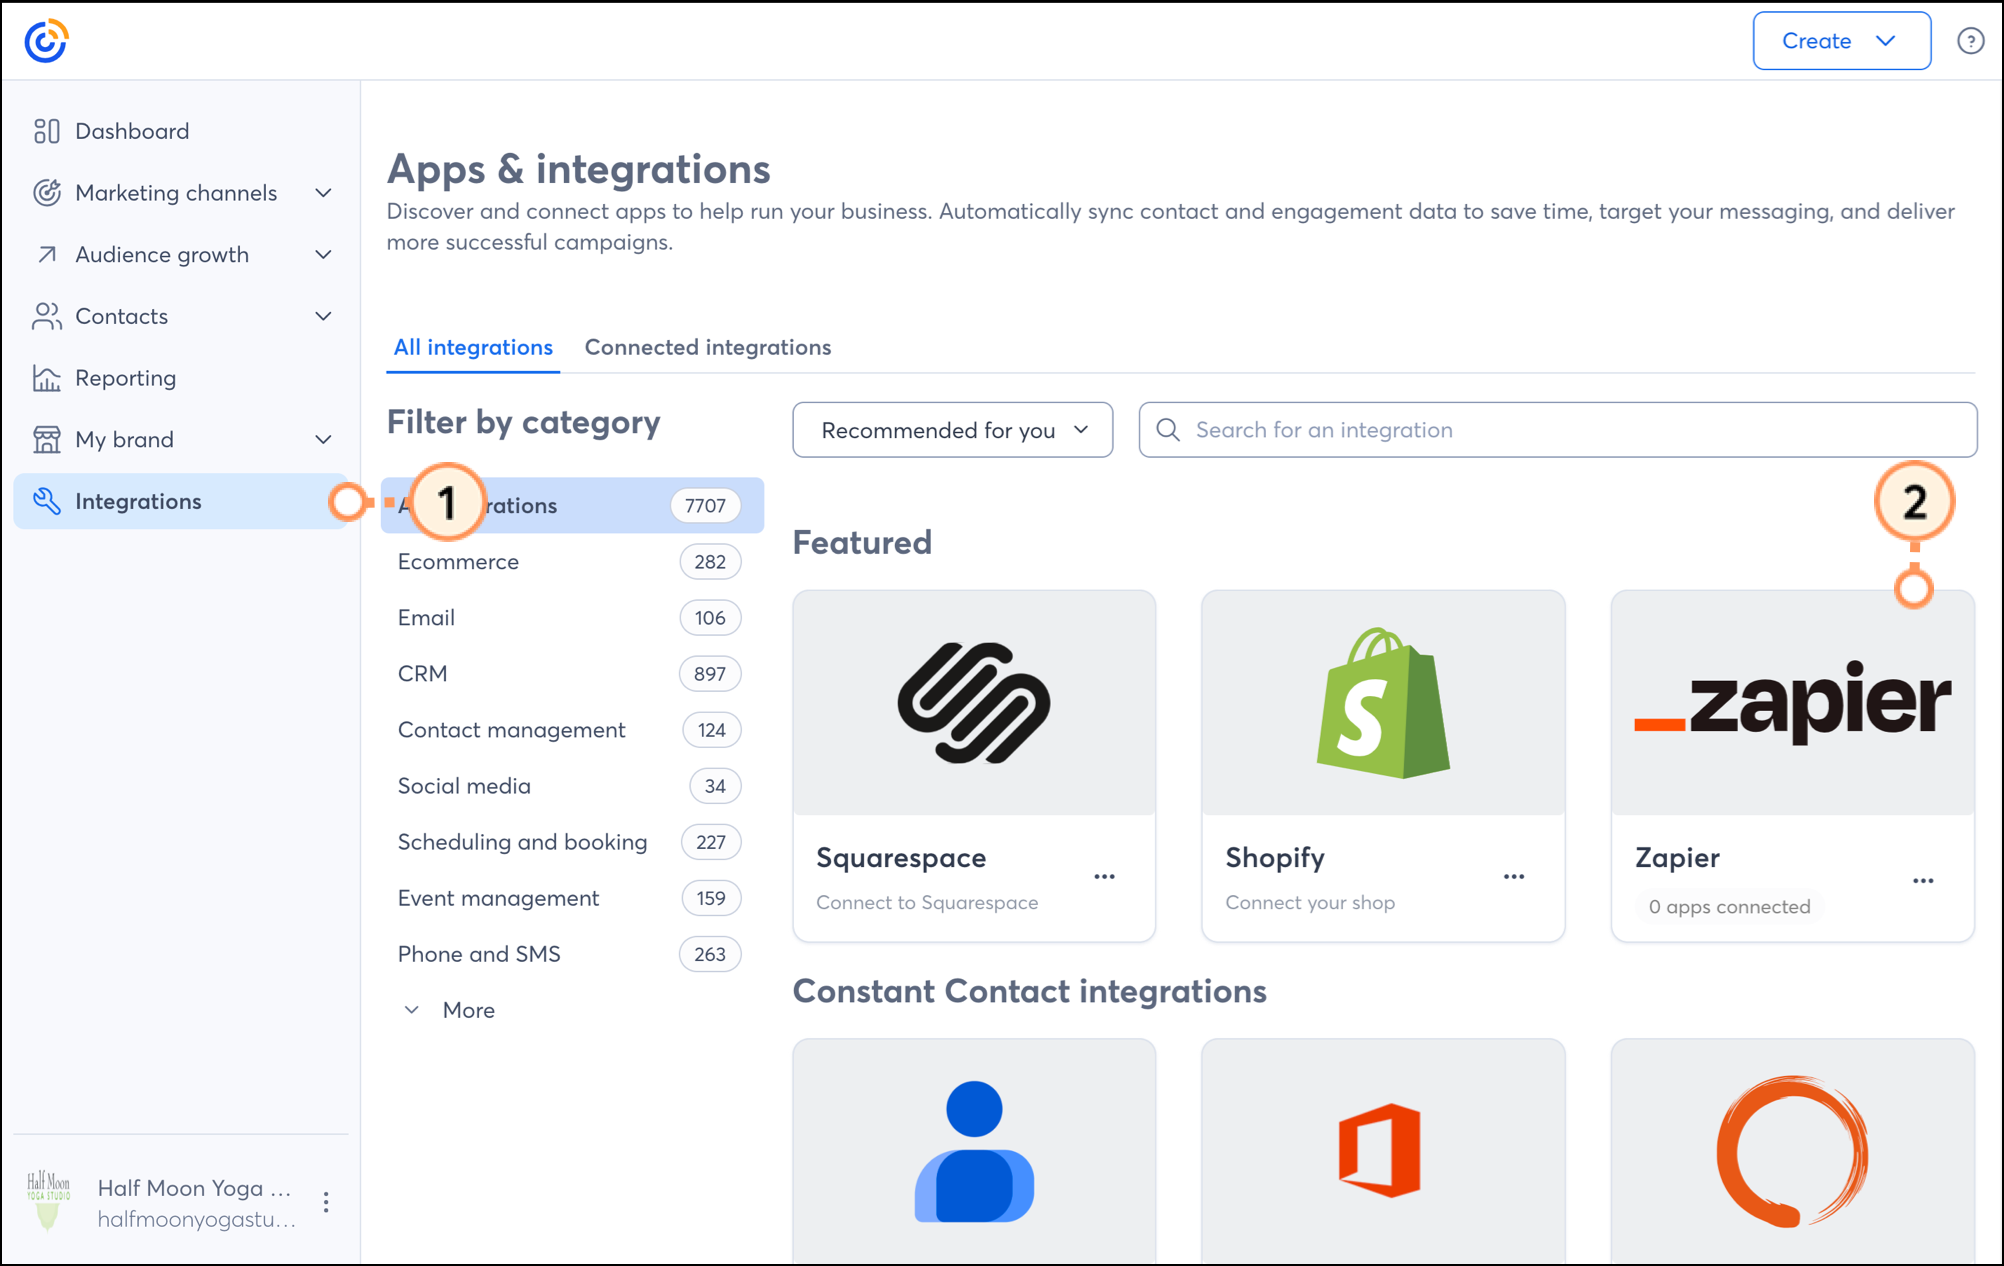2004x1266 pixels.
Task: Click the Dashboard sidebar icon
Action: (x=46, y=131)
